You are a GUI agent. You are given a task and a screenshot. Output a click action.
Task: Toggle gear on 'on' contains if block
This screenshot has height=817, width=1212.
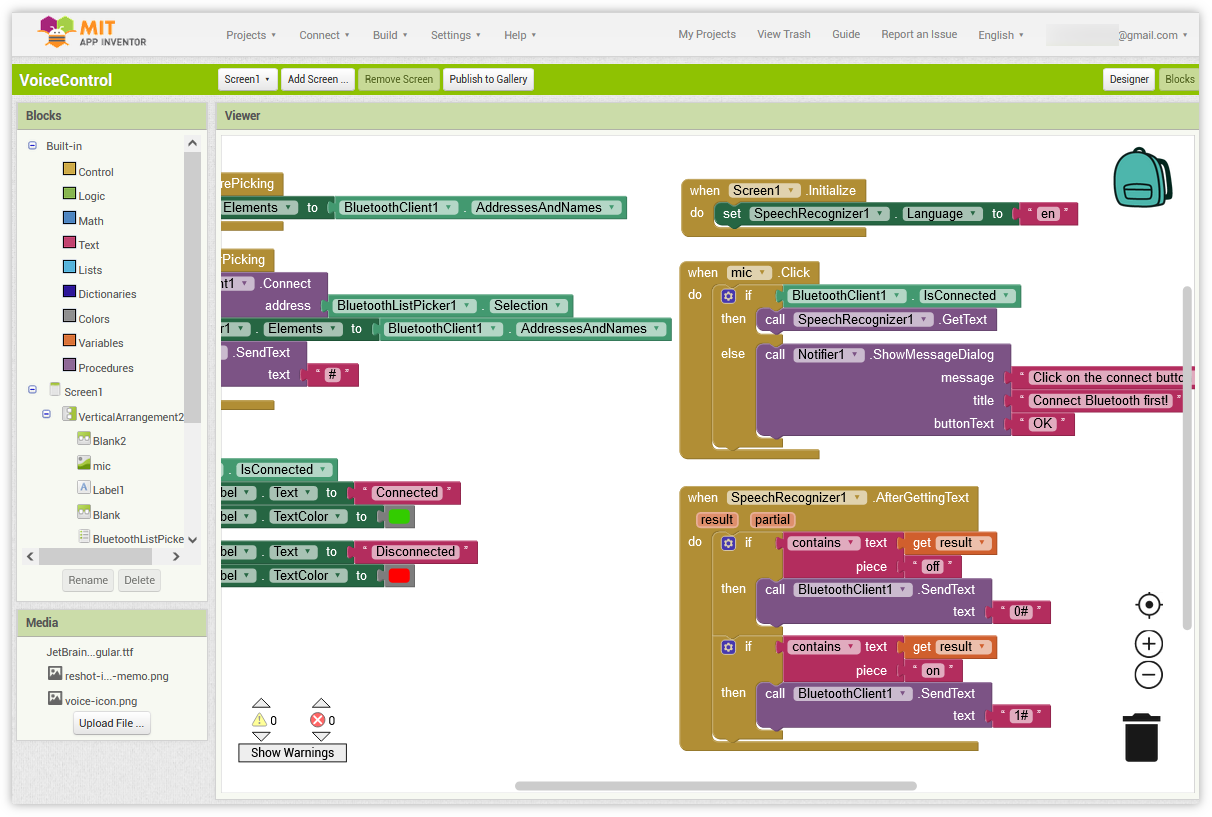728,647
